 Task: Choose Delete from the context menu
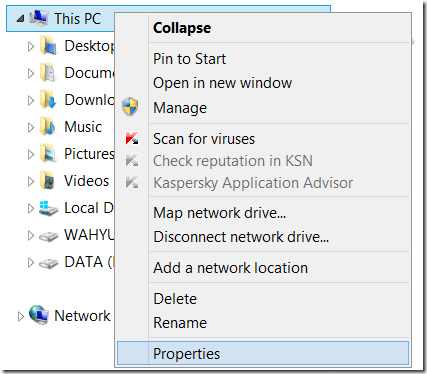(263, 299)
